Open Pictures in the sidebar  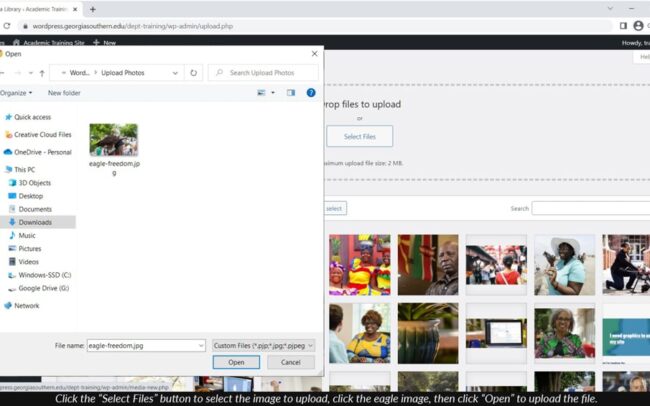coord(25,248)
